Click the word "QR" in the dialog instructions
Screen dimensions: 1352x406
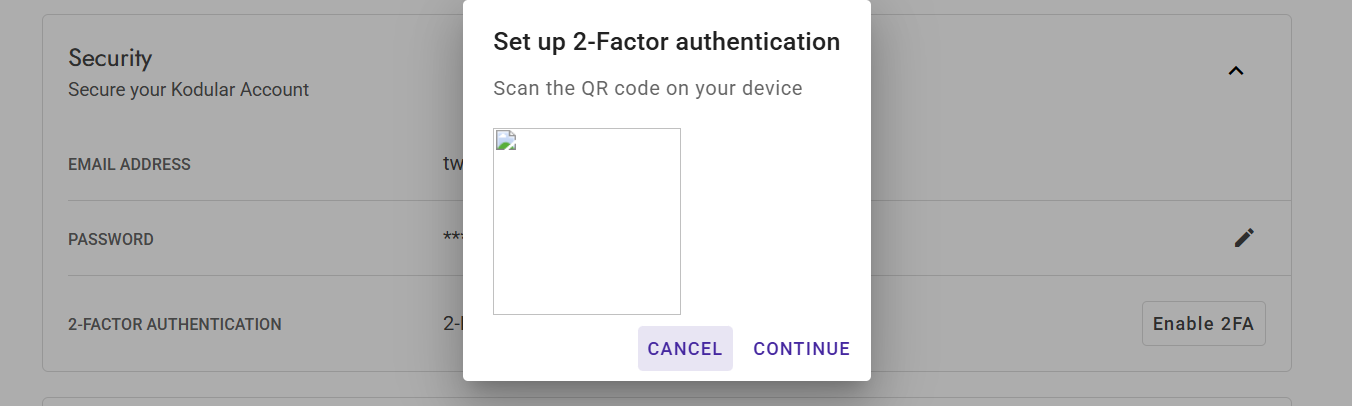click(x=592, y=88)
